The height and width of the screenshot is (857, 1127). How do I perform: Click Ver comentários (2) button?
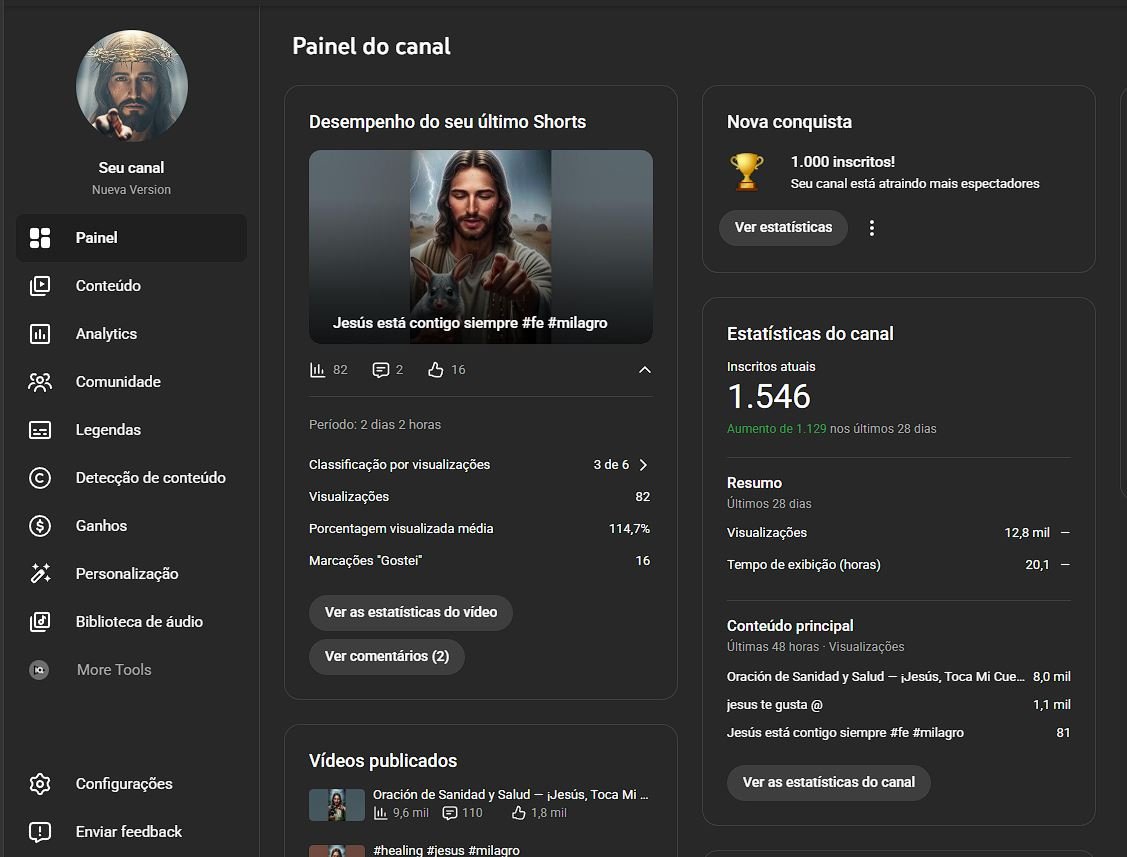point(387,656)
